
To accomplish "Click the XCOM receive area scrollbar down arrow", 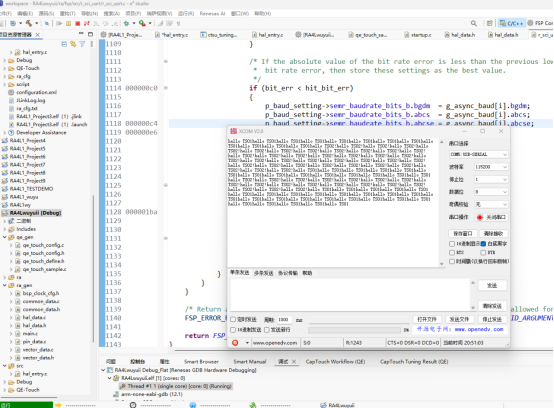I will [x=441, y=264].
